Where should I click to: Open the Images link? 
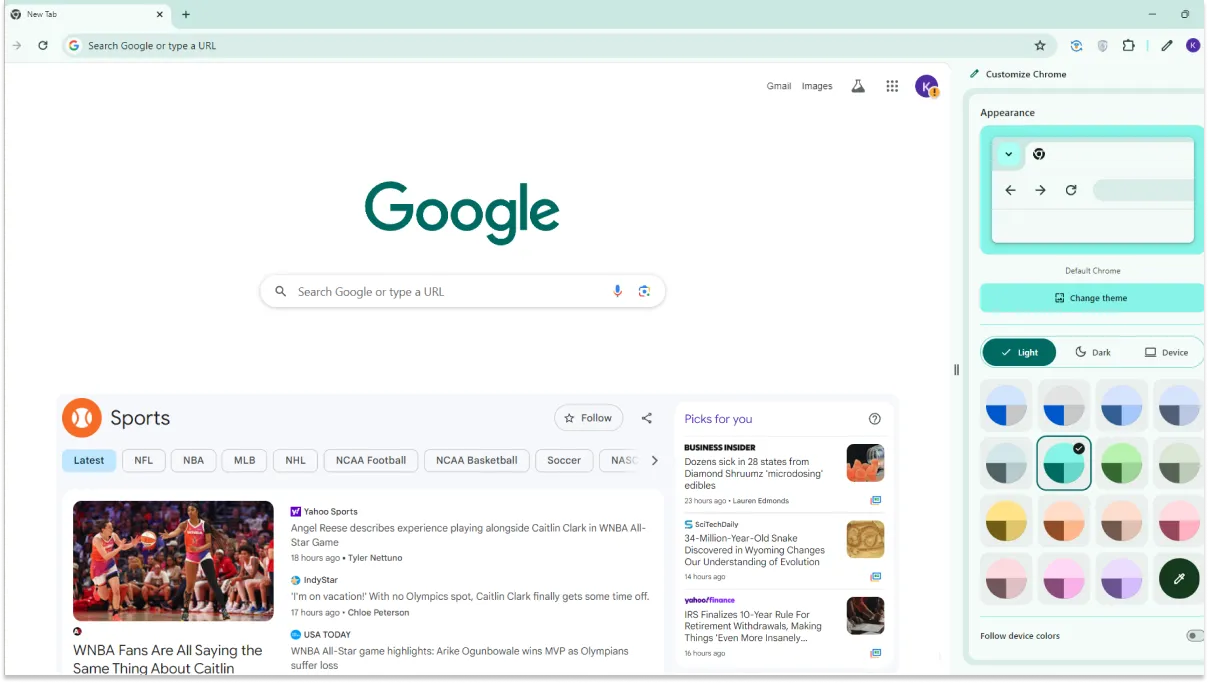tap(817, 86)
